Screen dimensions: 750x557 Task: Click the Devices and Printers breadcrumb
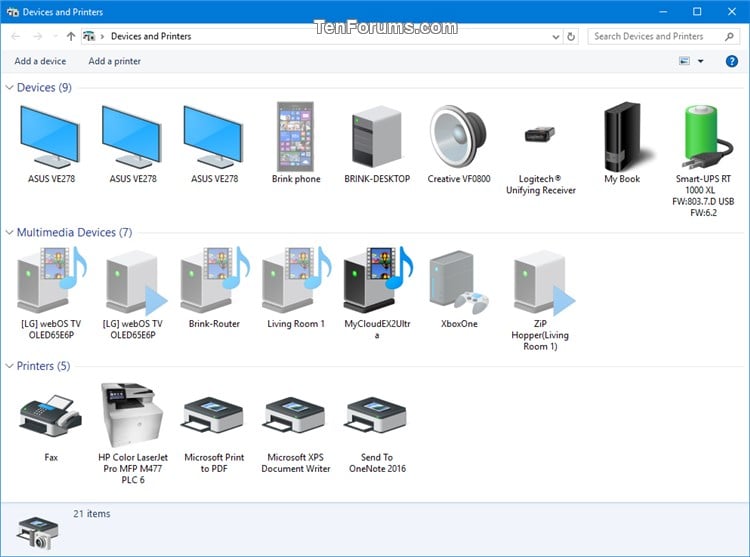tap(151, 36)
